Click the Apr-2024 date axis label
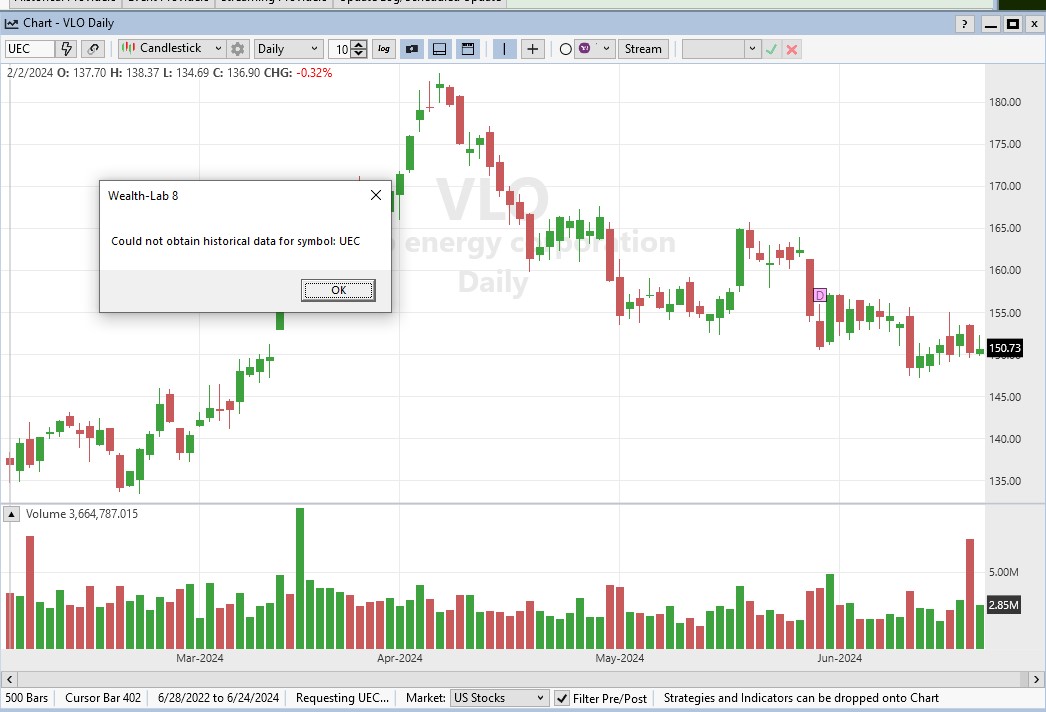1046x712 pixels. [x=400, y=658]
